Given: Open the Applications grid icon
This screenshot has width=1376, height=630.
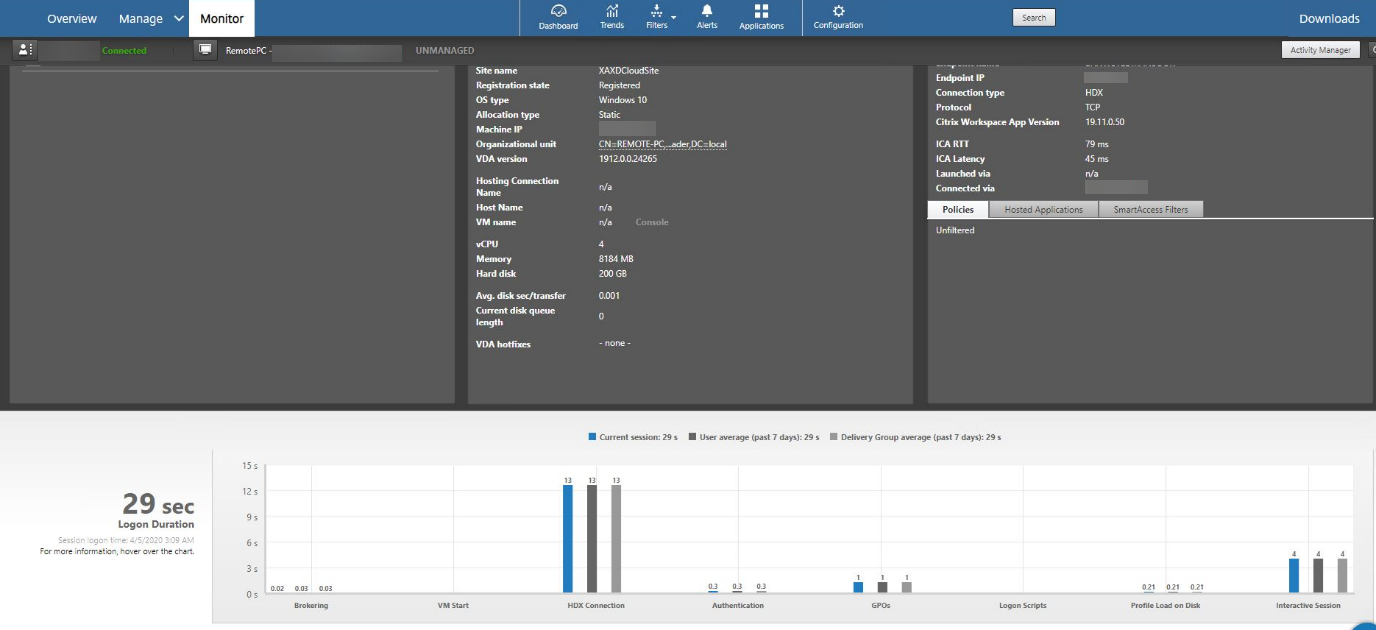Looking at the screenshot, I should coord(761,17).
